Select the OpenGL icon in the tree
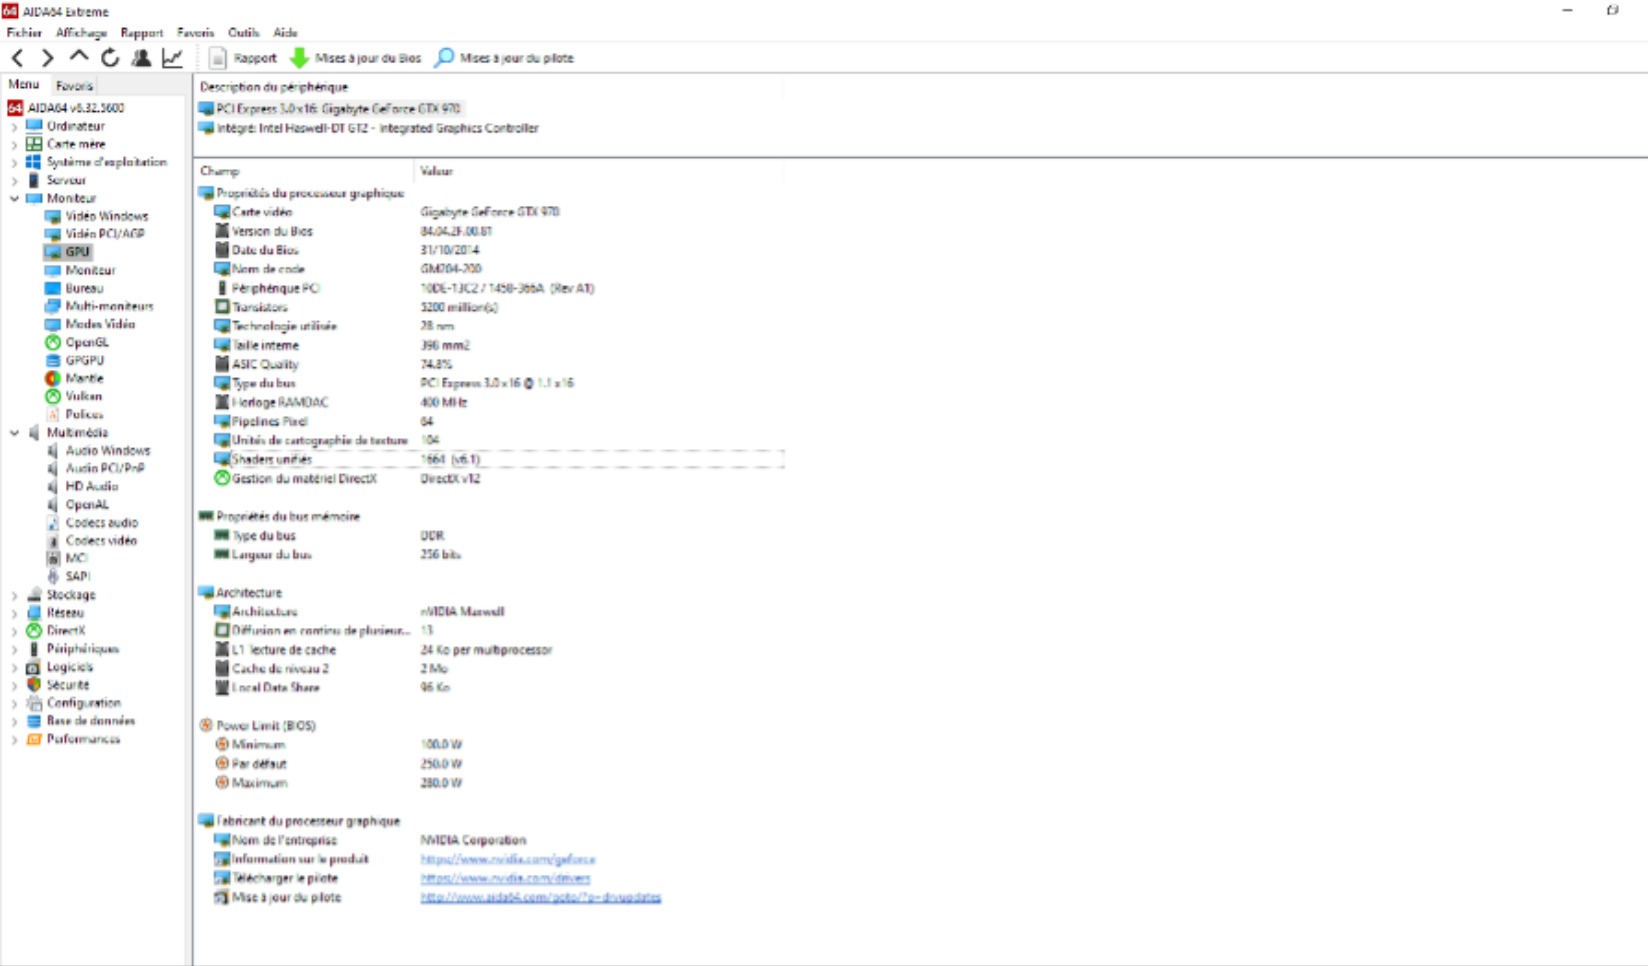Viewport: 1648px width, 966px height. [53, 342]
